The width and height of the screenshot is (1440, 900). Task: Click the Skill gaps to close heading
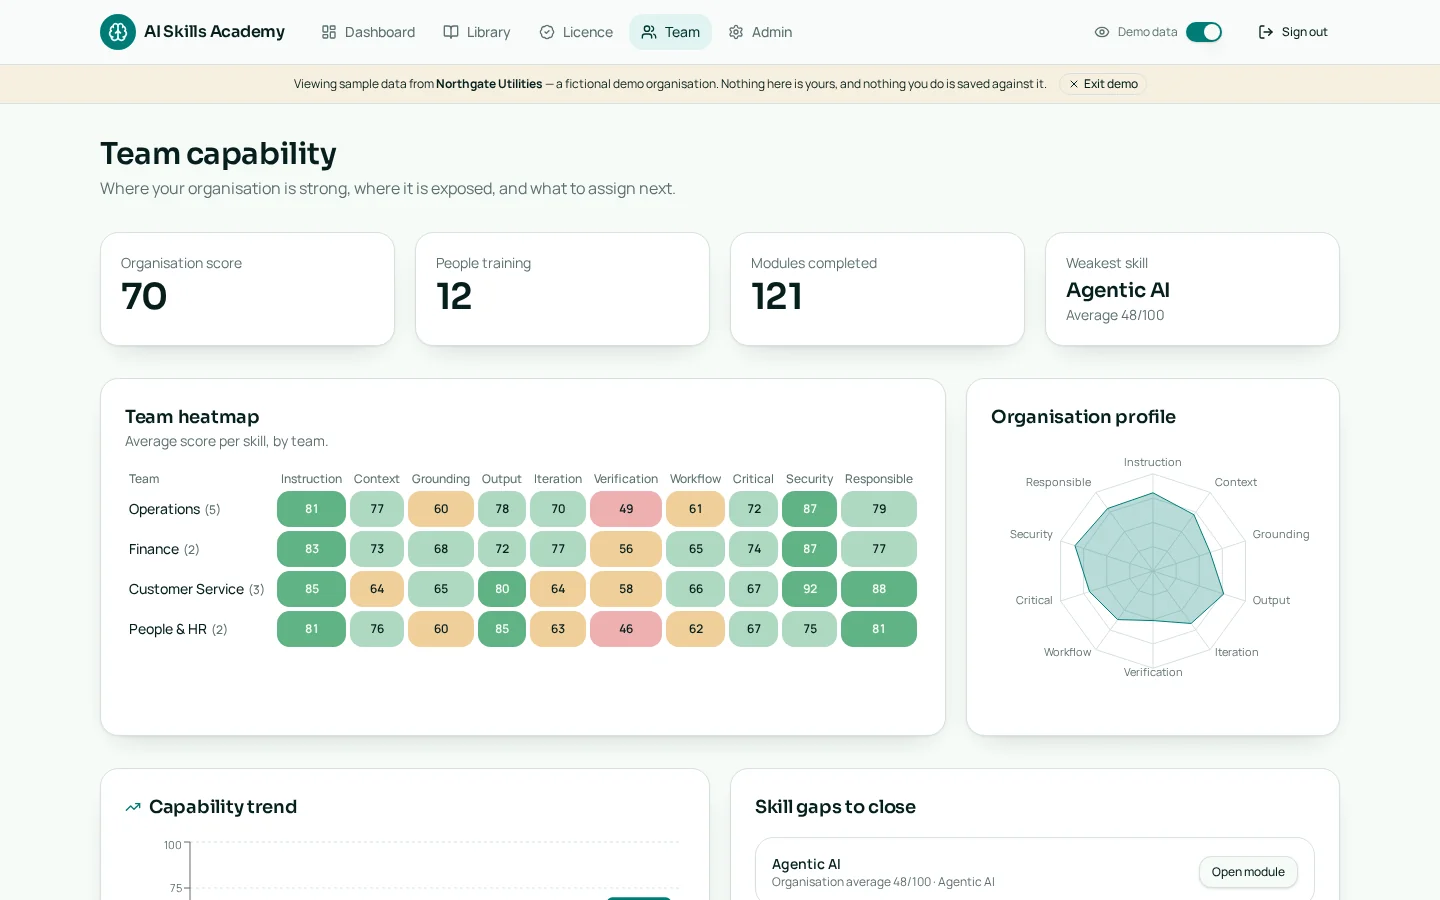(835, 807)
